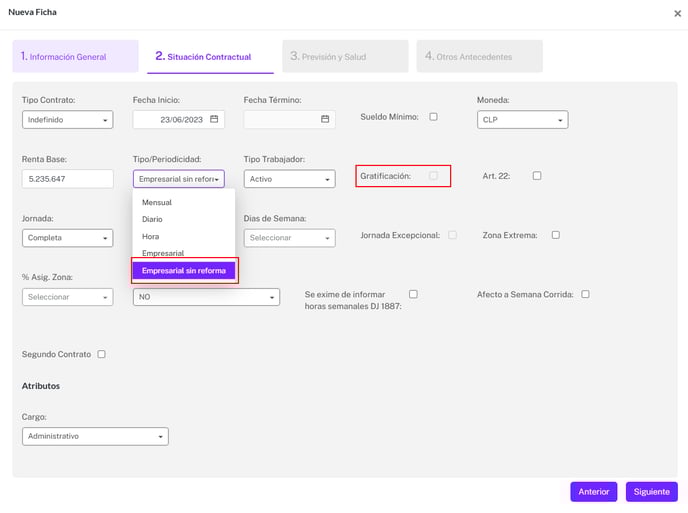Screen dimensions: 688x513
Task: Open the Tipo Trabajador dropdown
Action: click(288, 179)
